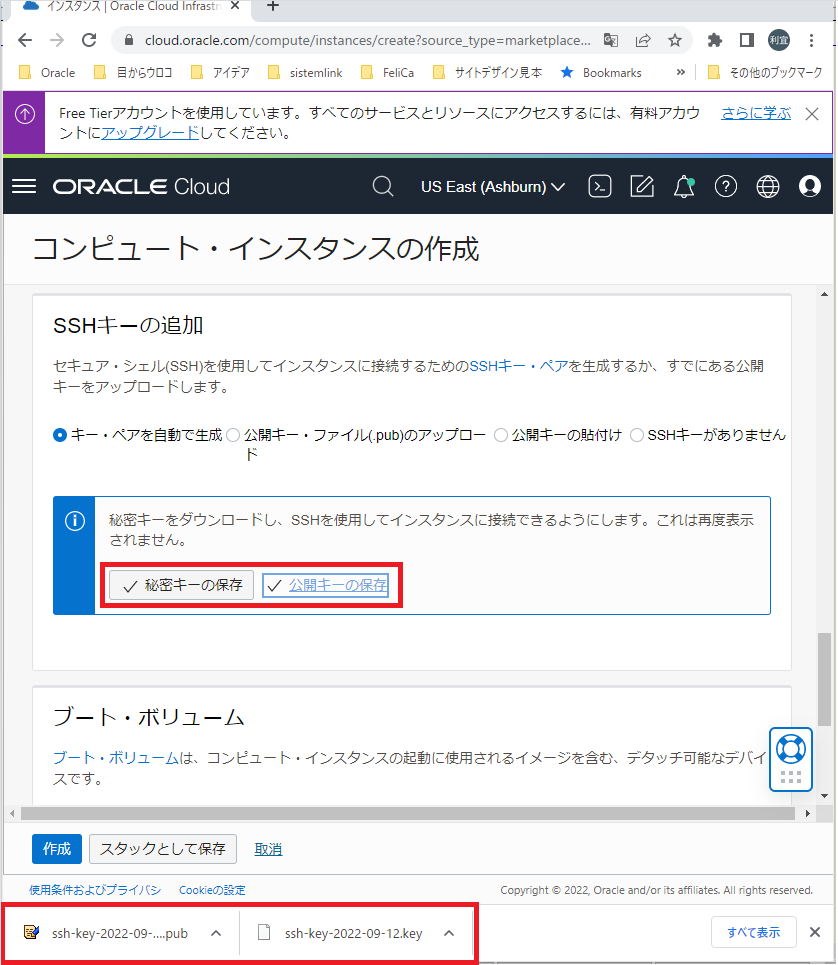The image size is (838, 965).
Task: Expand options for ssh-key-2022-09-12.key download
Action: pyautogui.click(x=449, y=933)
